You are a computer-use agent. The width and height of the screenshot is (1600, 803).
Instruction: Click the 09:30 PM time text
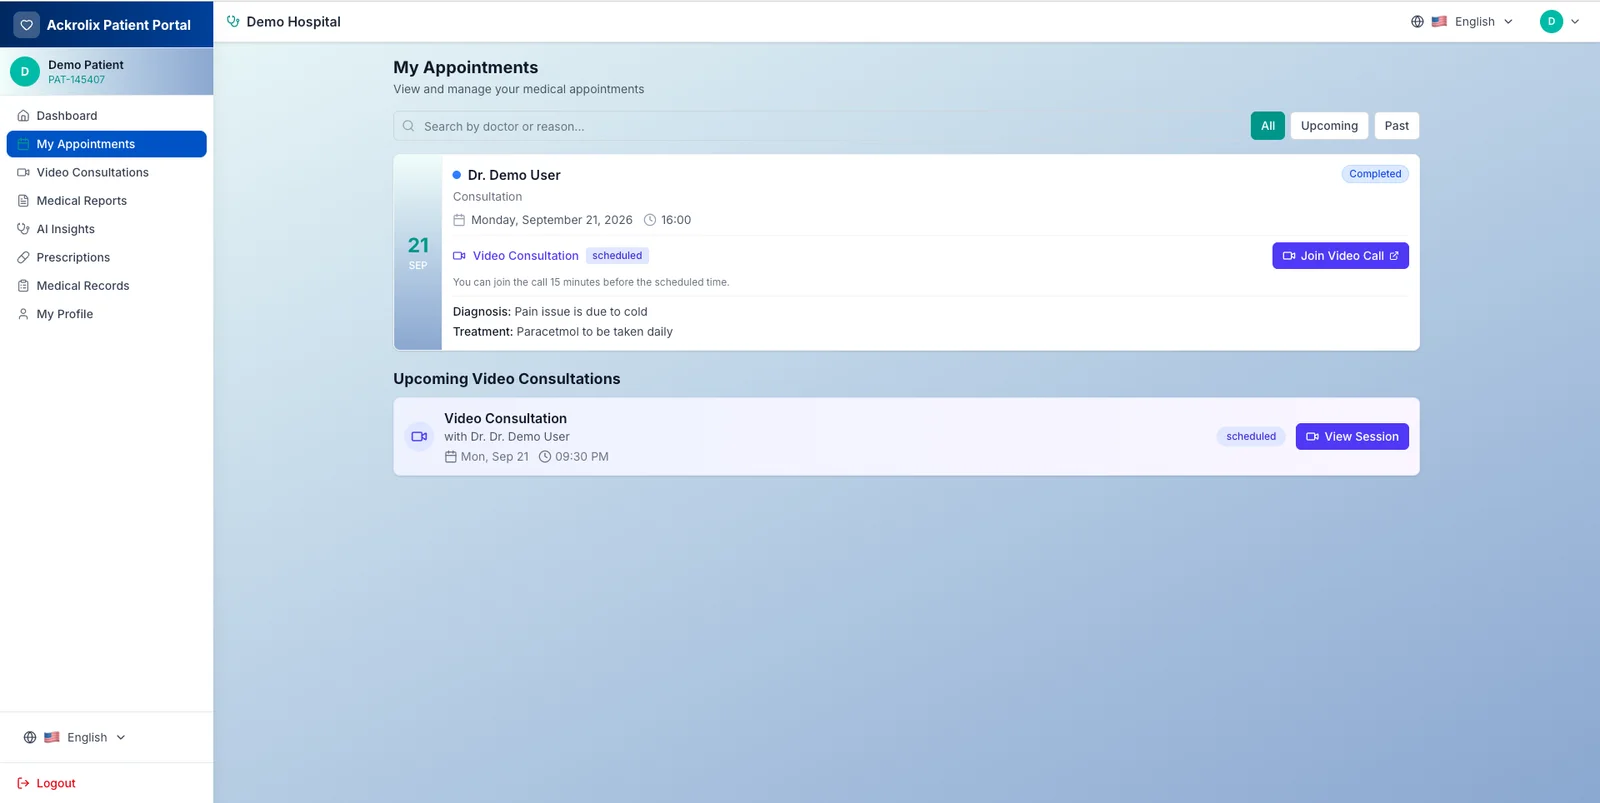(582, 457)
